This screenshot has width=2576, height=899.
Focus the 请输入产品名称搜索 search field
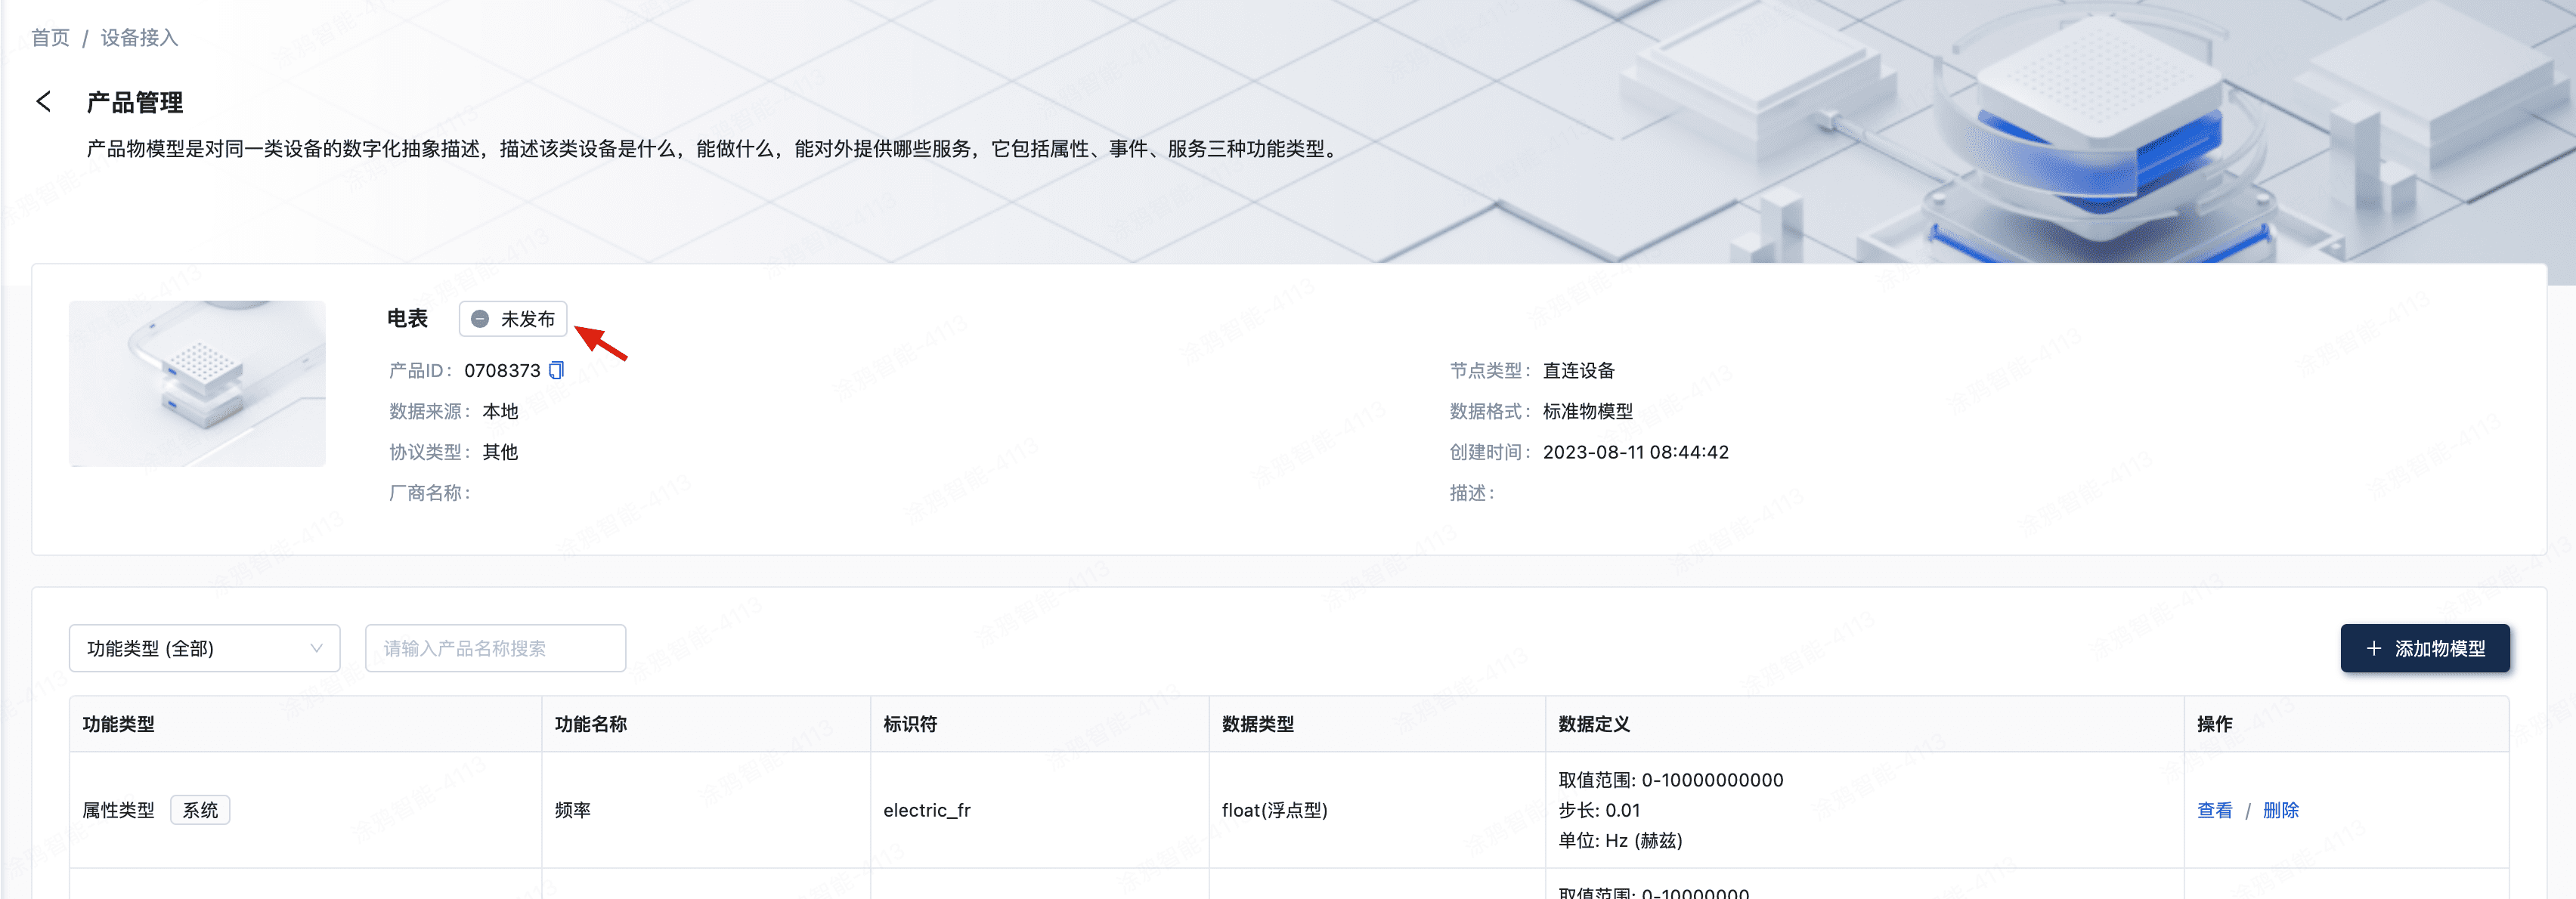click(x=495, y=648)
